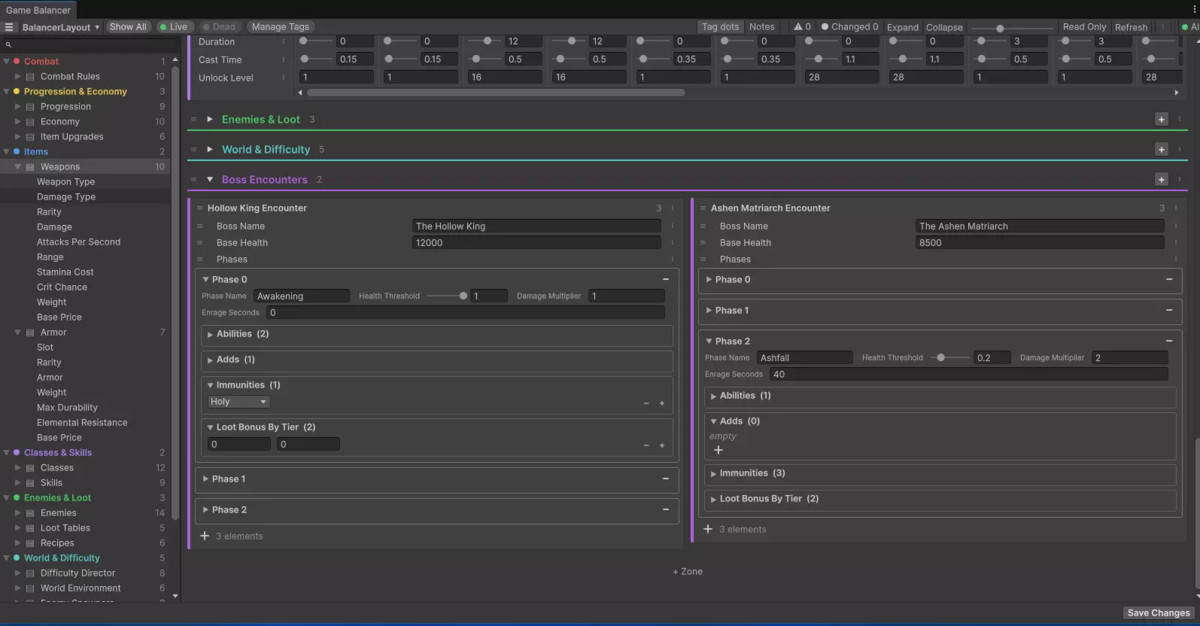1200x626 pixels.
Task: Add a table to World & Difficulty section
Action: tap(1161, 149)
